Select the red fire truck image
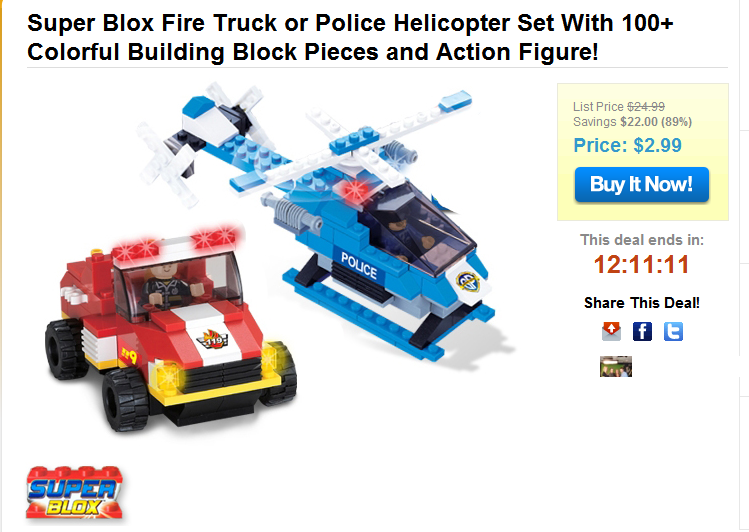 point(171,330)
